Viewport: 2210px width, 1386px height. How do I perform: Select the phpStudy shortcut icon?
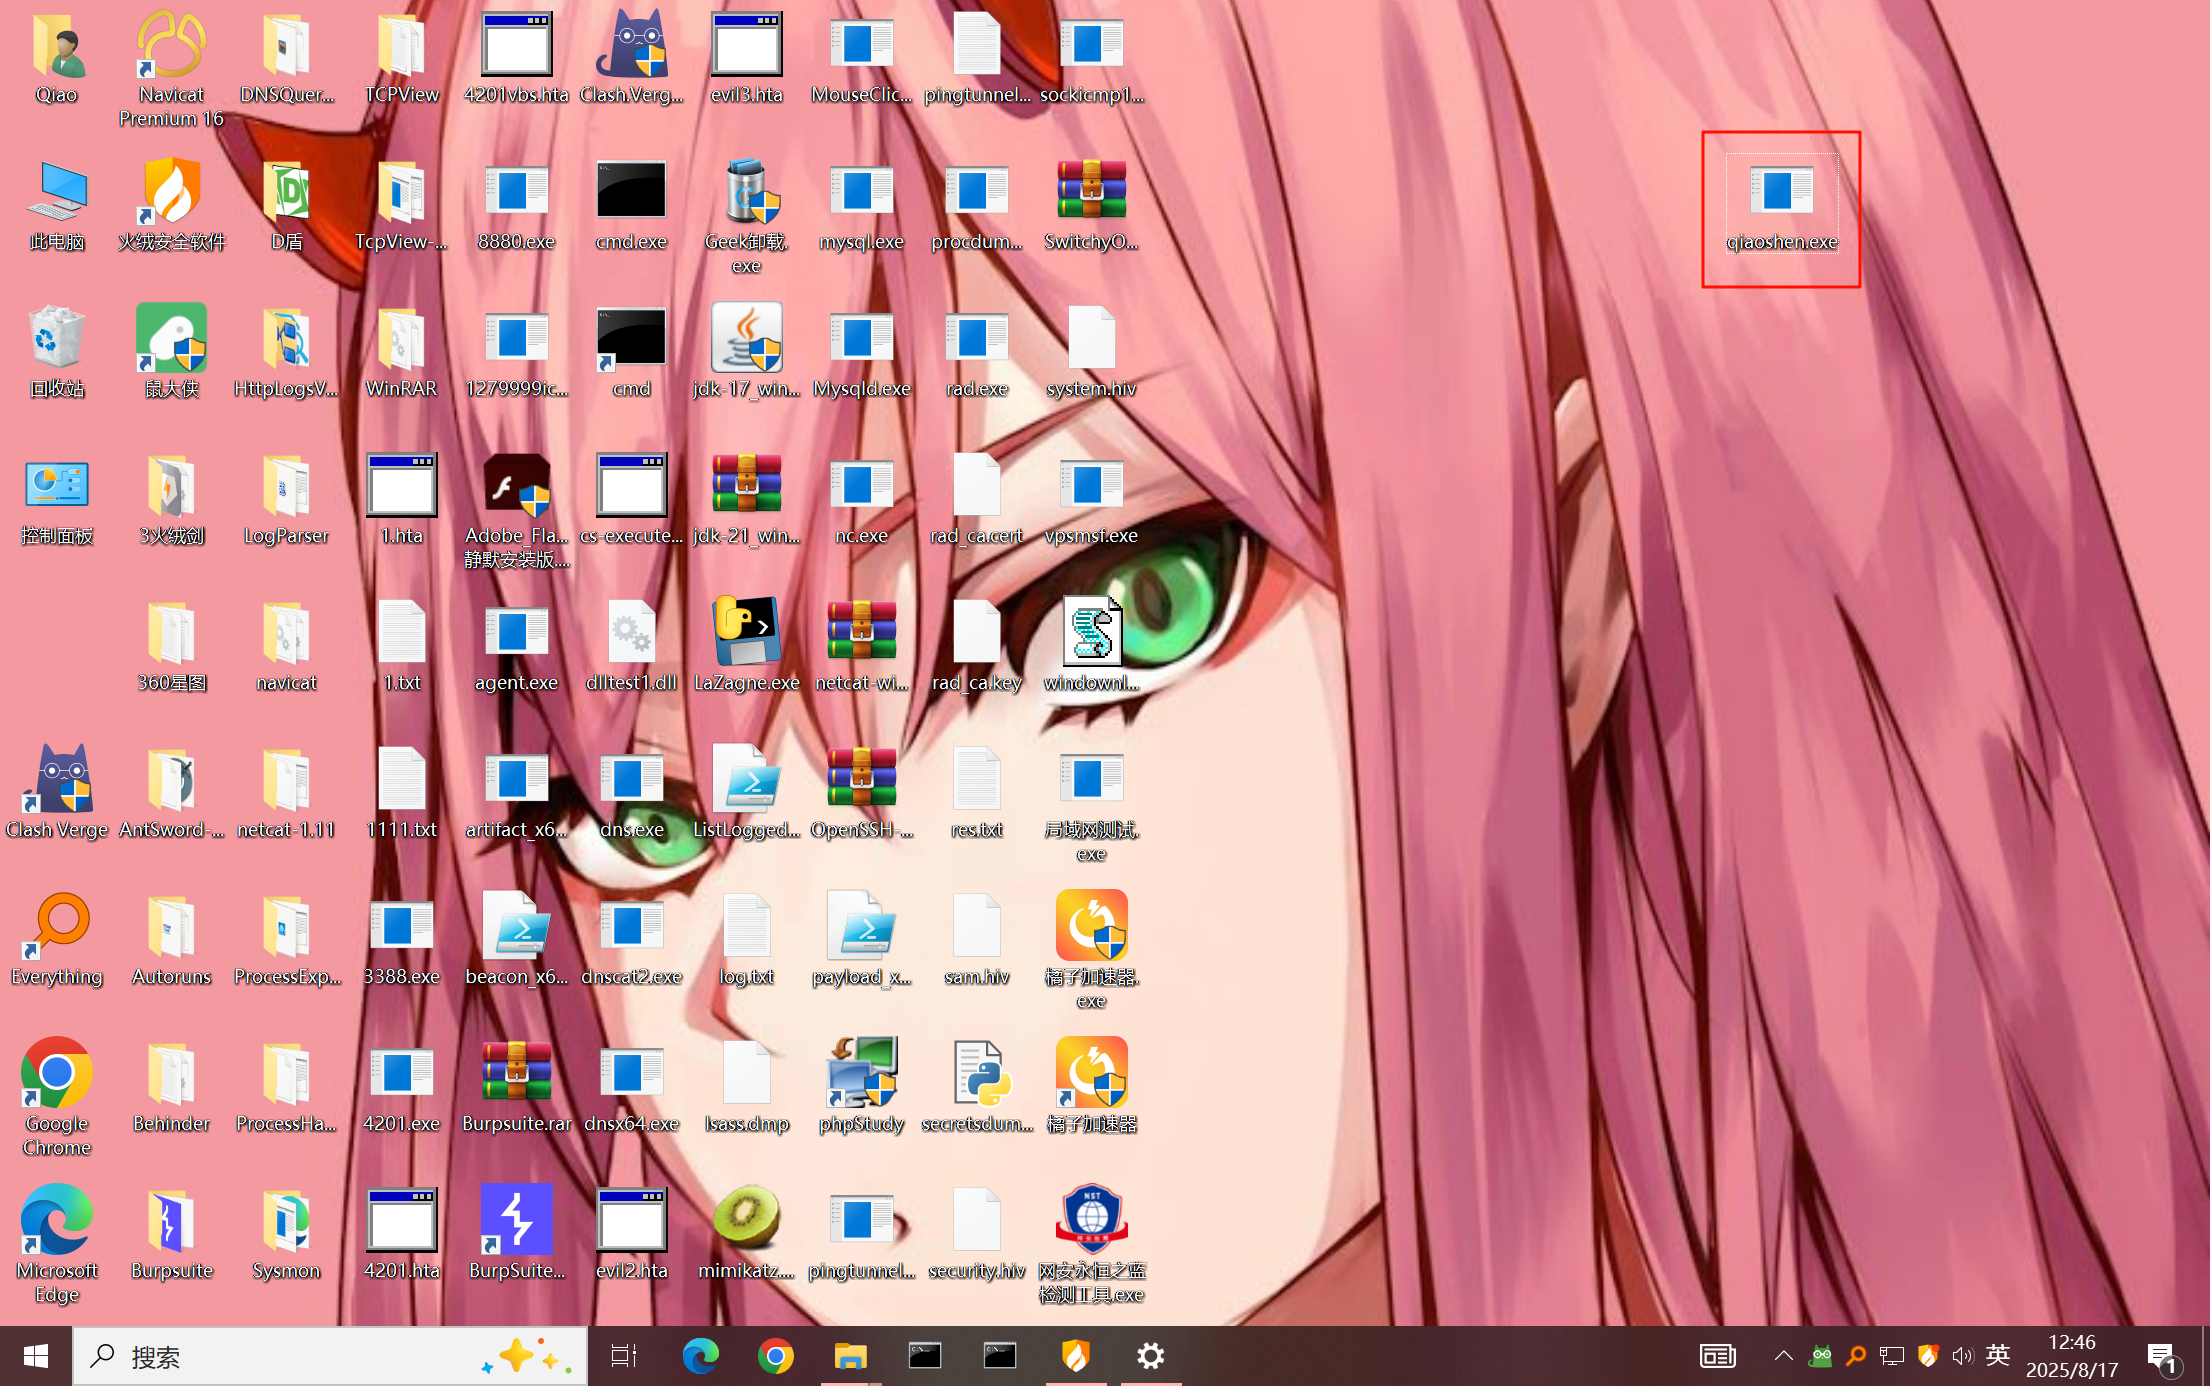coord(861,1073)
